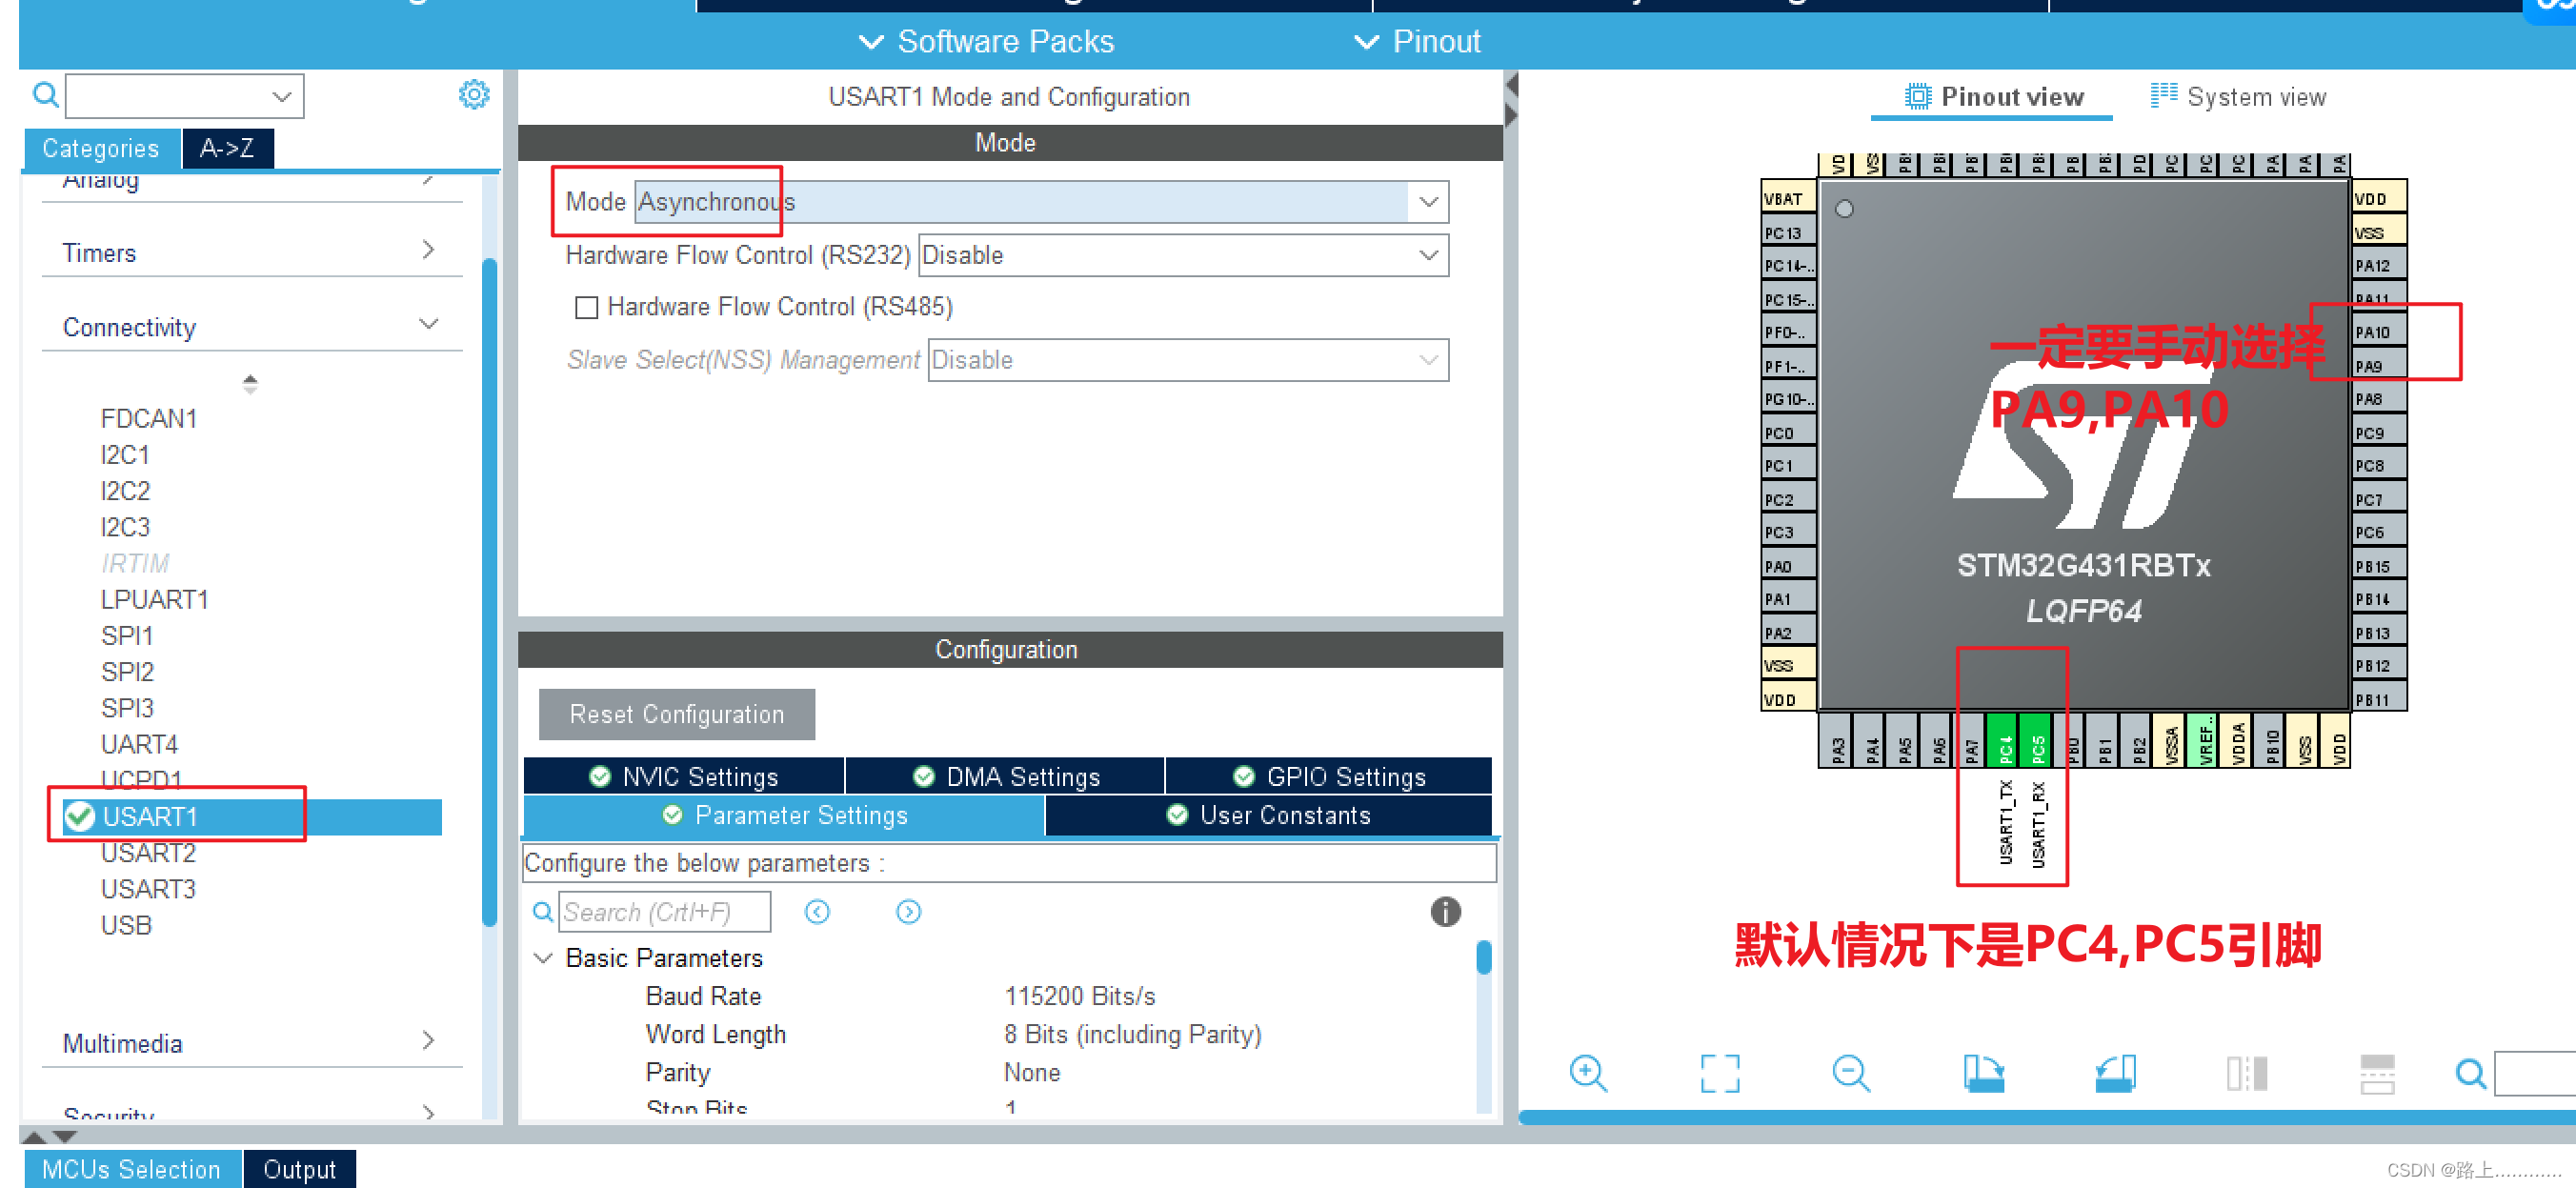
Task: Go to the previous search result arrow
Action: (x=817, y=911)
